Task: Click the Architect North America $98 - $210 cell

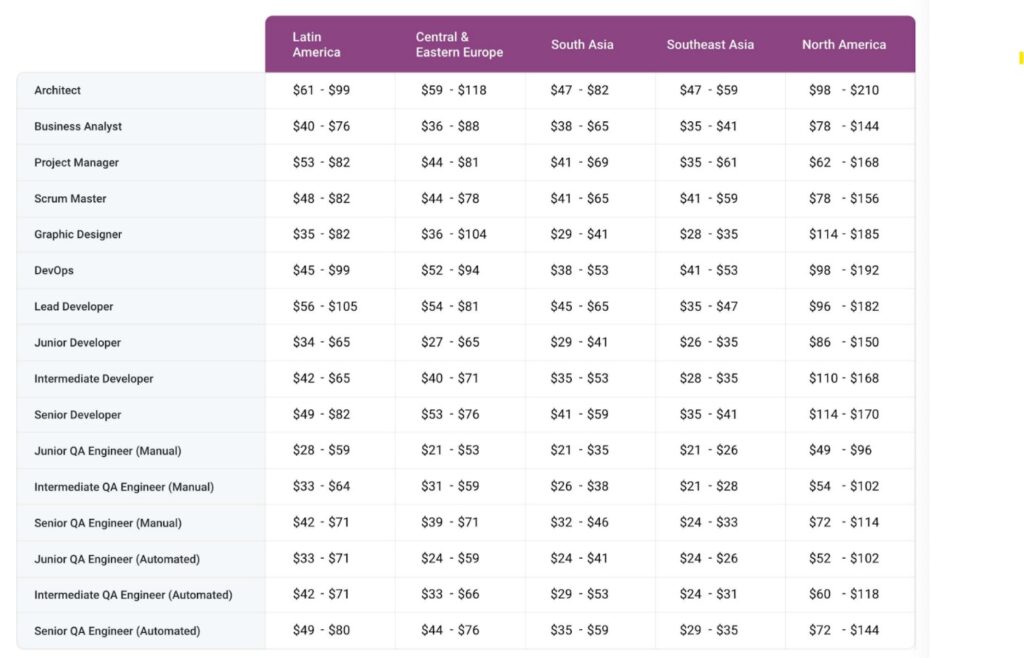Action: (844, 91)
